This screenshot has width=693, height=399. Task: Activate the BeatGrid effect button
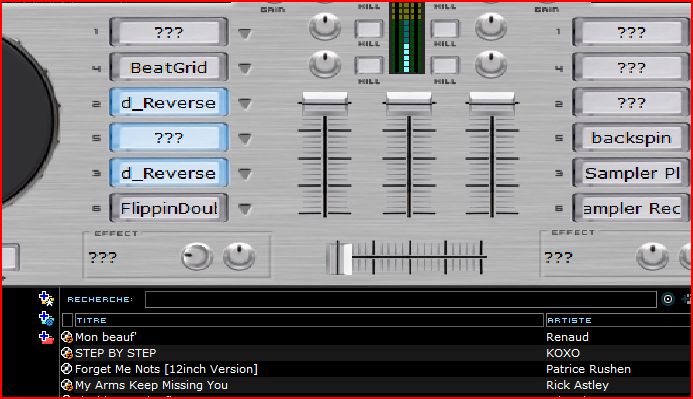pyautogui.click(x=169, y=68)
